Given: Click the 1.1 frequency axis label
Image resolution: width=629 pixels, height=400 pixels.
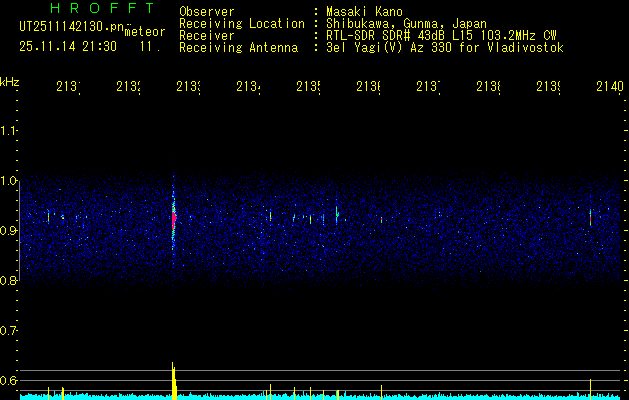Looking at the screenshot, I should click(8, 130).
